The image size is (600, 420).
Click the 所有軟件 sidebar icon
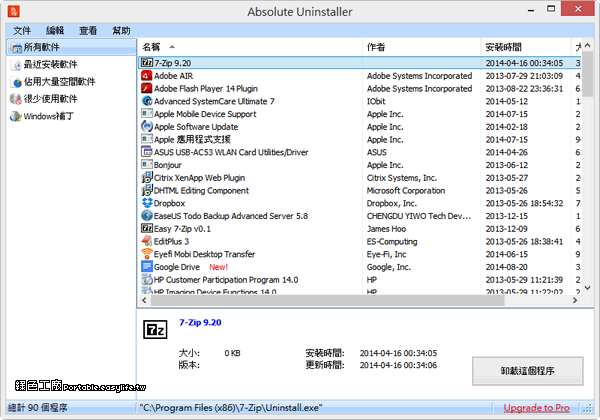pyautogui.click(x=16, y=47)
